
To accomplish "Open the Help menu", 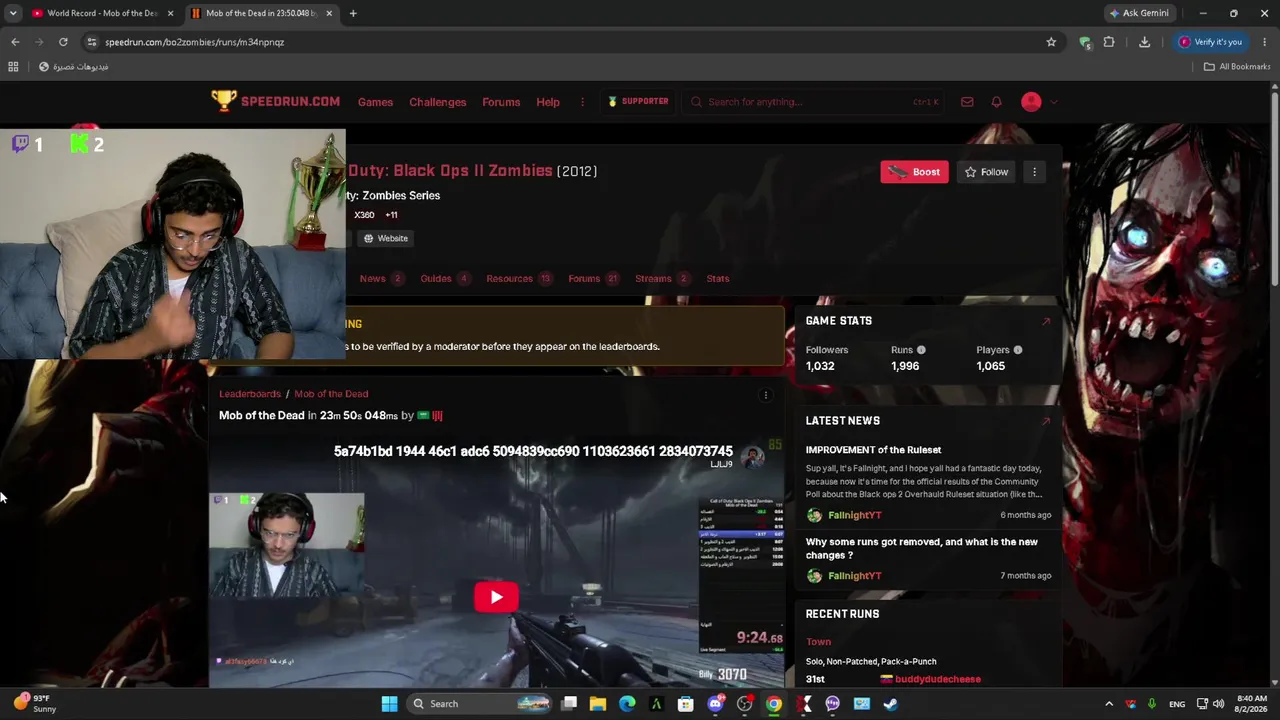I will click(x=548, y=102).
